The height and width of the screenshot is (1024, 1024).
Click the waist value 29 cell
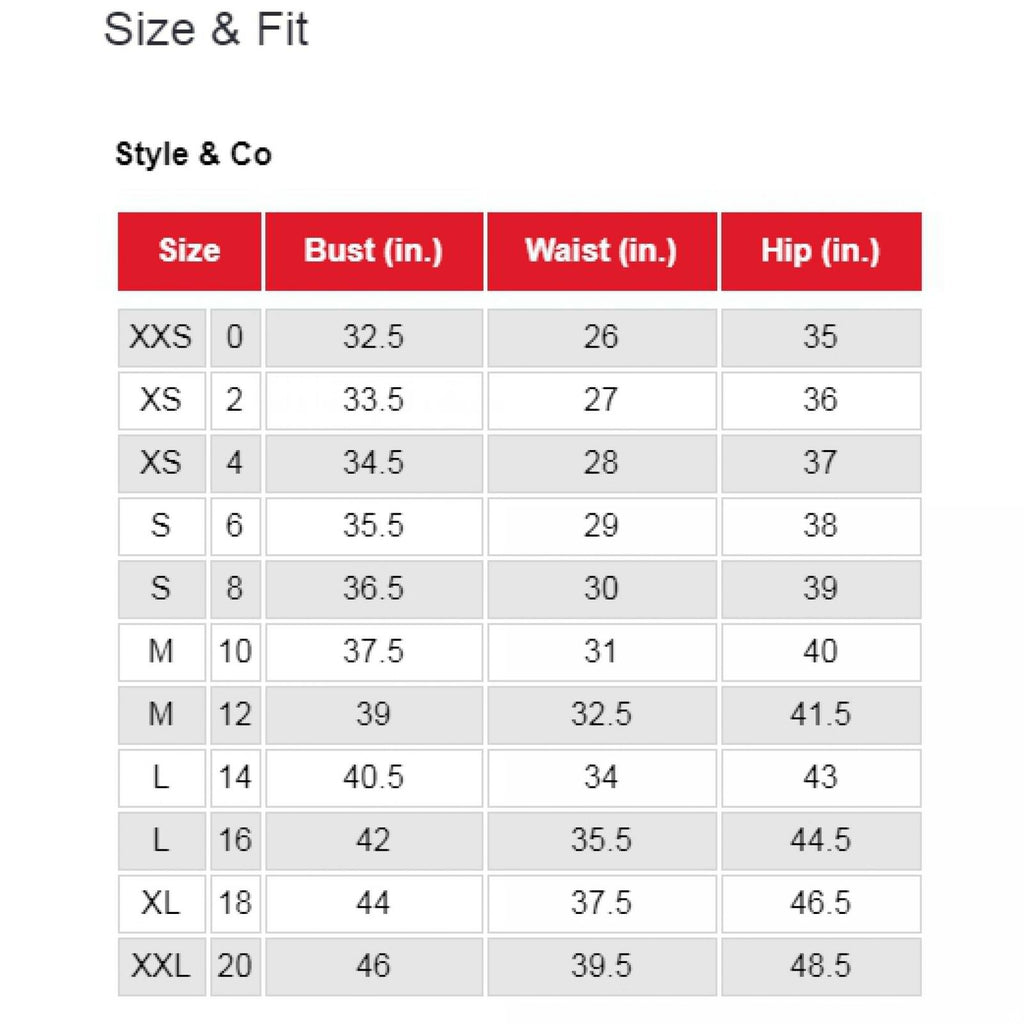pyautogui.click(x=601, y=526)
